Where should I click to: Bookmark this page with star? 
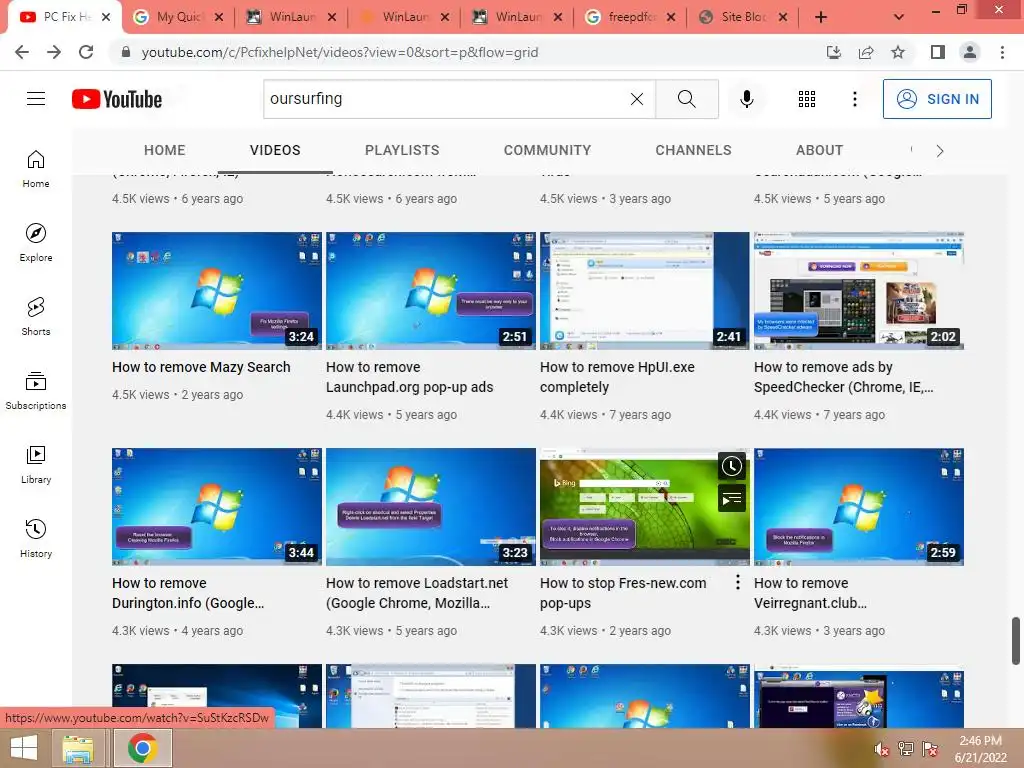point(898,52)
